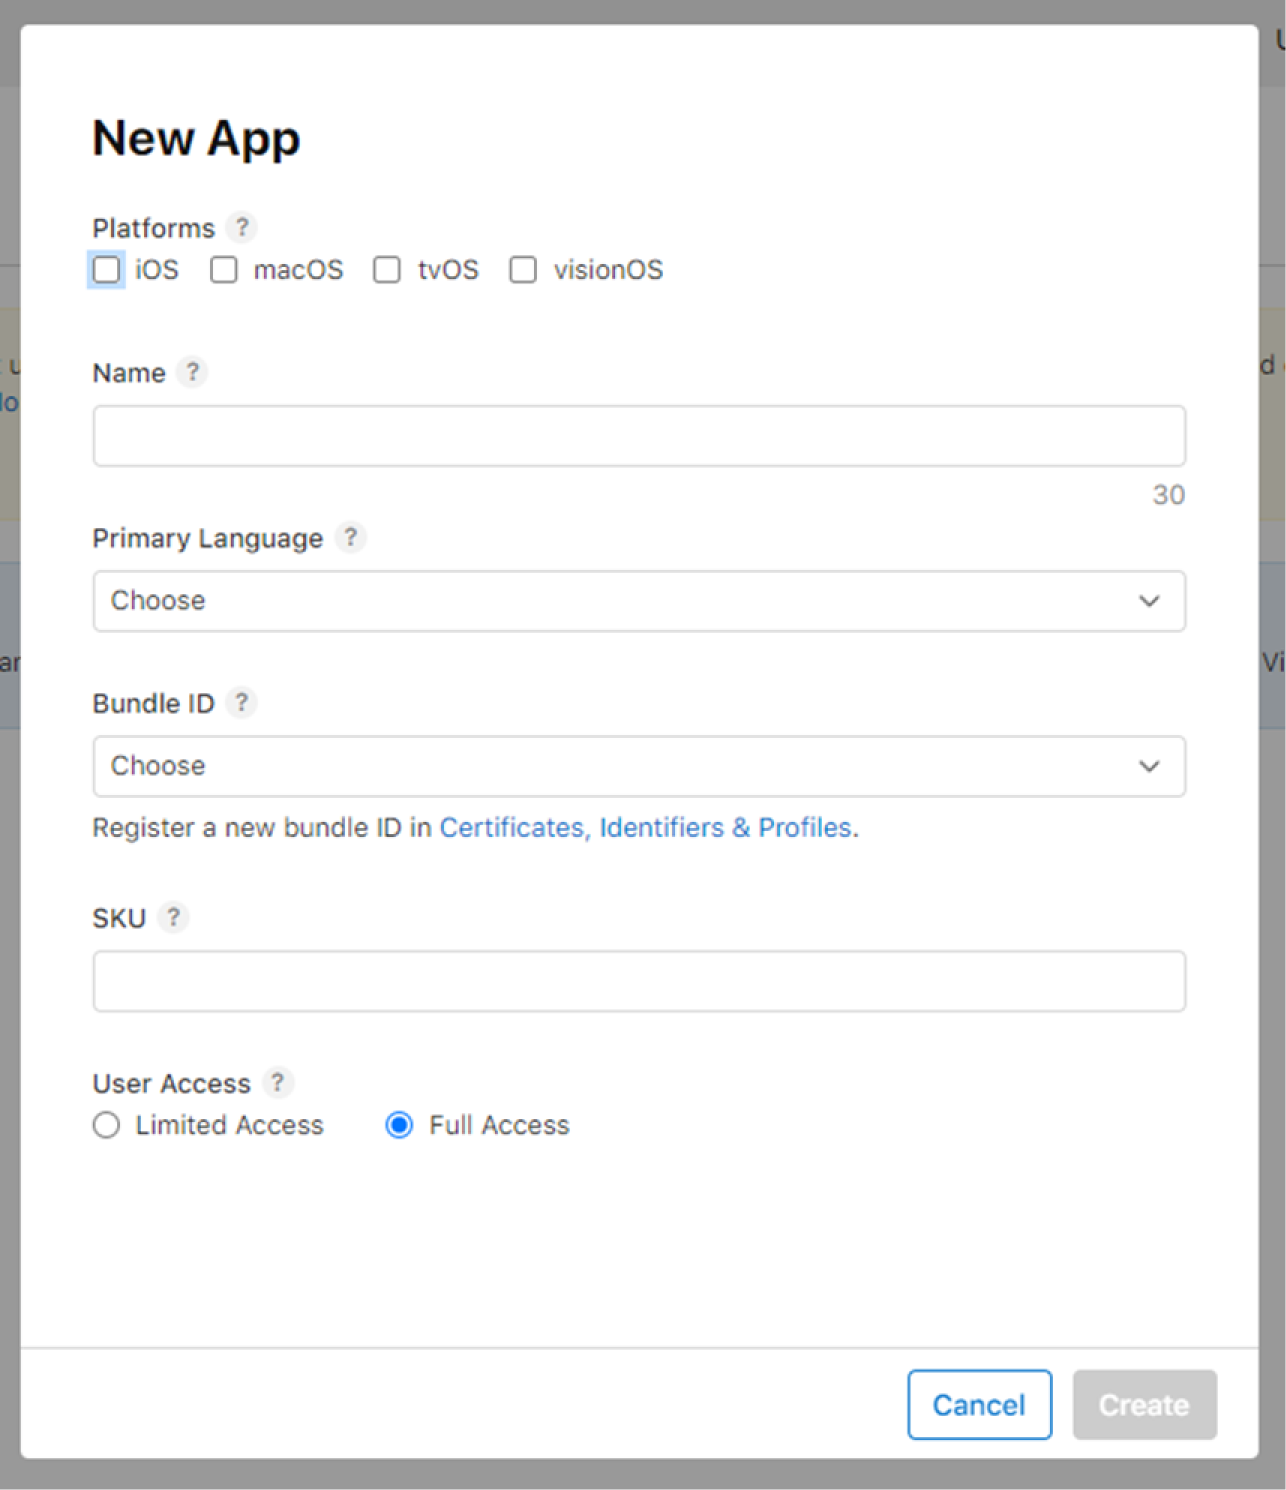Click the help icon next to Platforms
The image size is (1286, 1490).
coord(241,228)
